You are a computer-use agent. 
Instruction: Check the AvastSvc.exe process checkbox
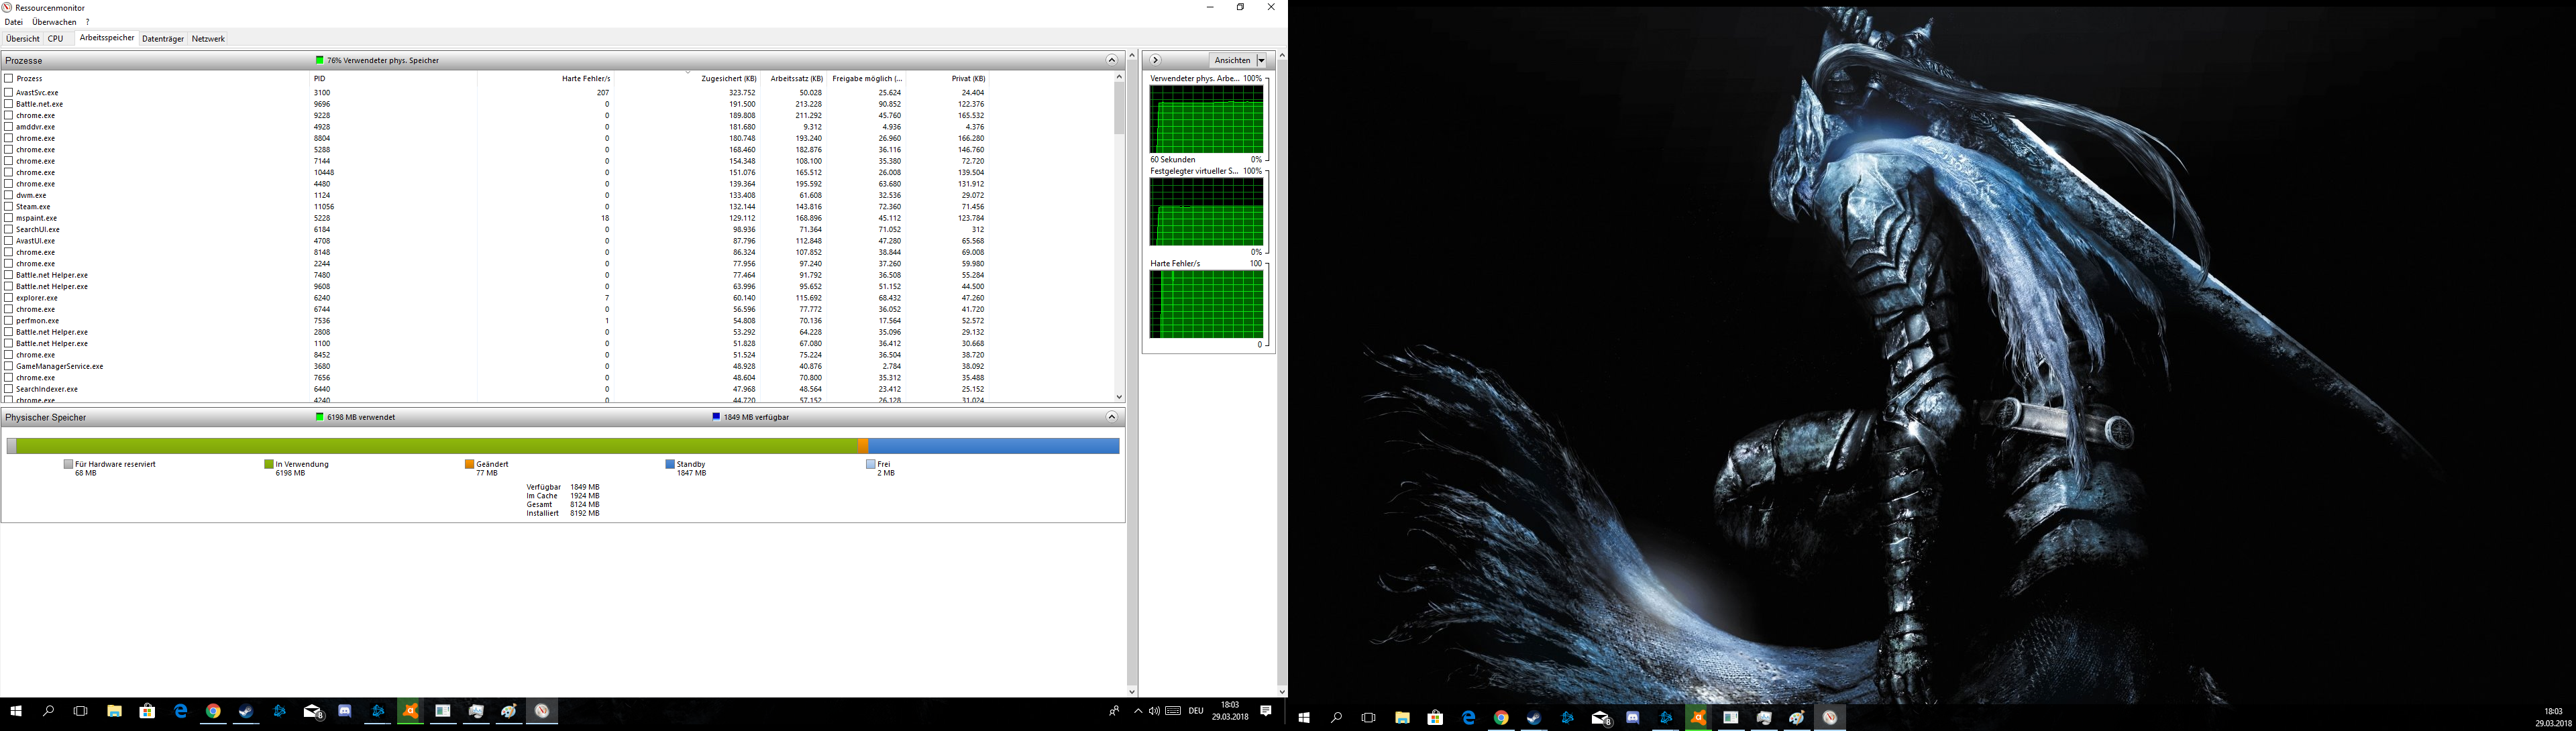[x=9, y=93]
